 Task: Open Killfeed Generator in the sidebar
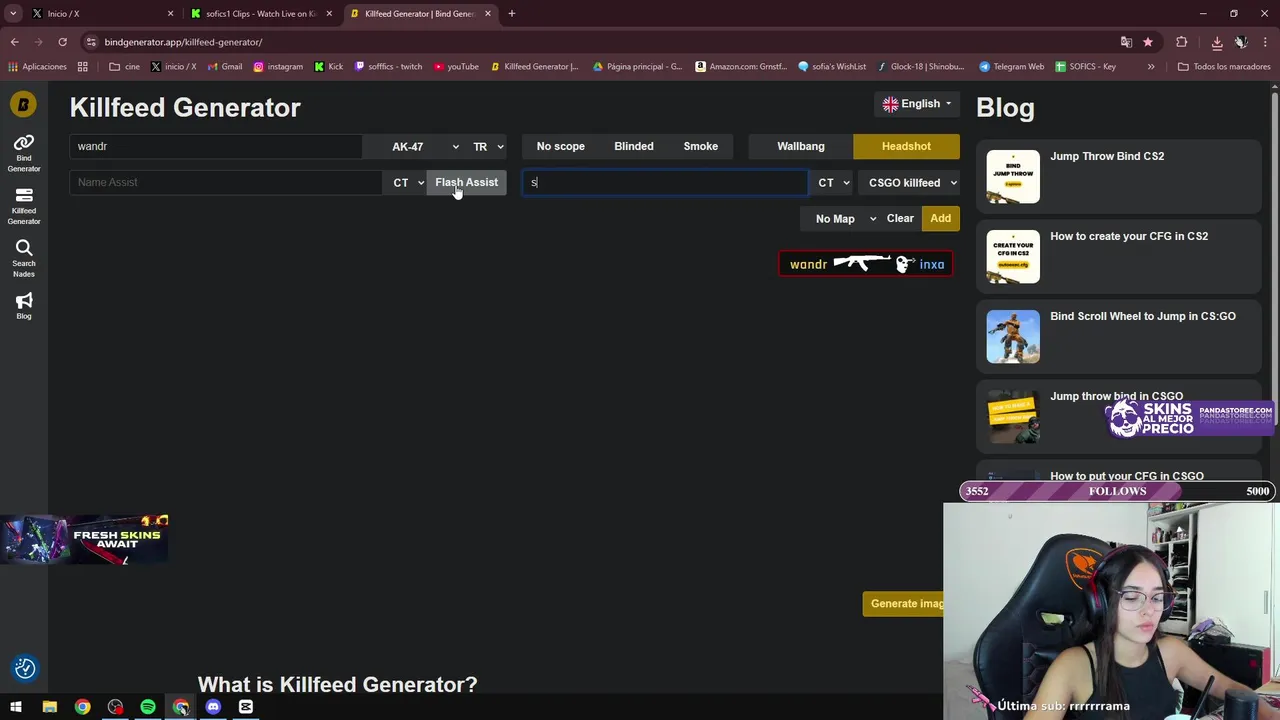pos(24,205)
